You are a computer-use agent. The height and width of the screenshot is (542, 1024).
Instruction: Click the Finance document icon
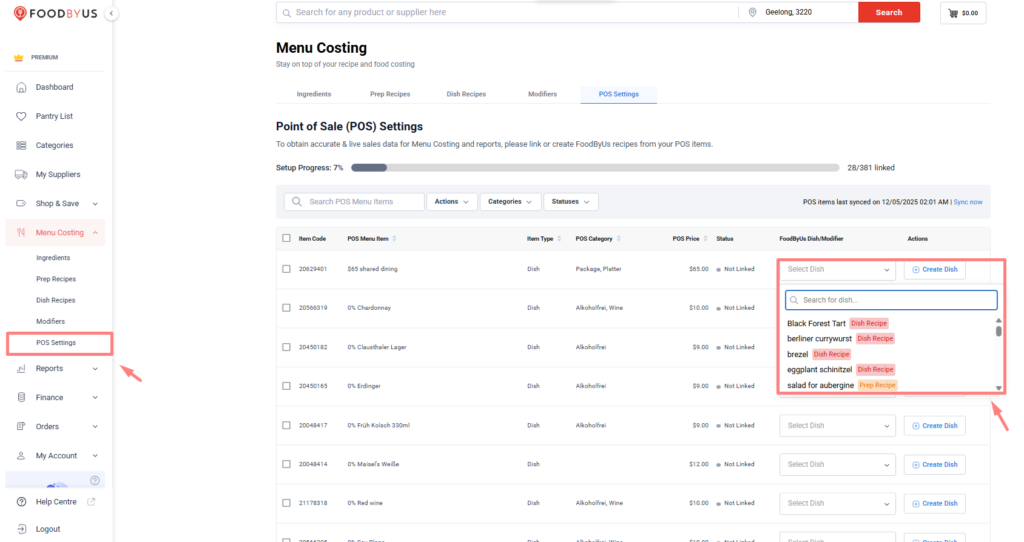tap(21, 397)
